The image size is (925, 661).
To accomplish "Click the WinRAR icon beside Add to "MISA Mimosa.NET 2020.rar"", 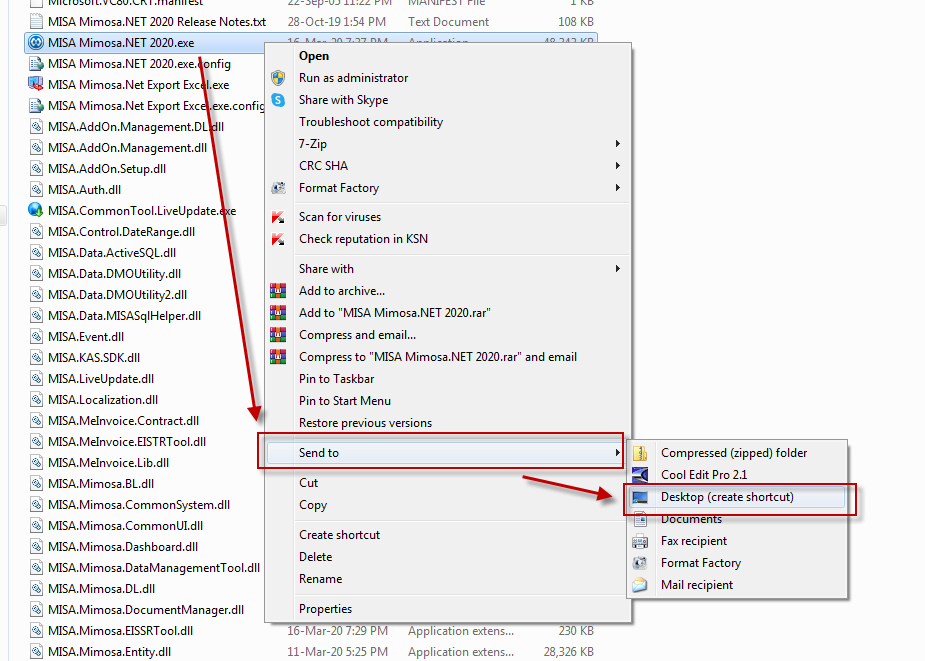I will click(x=278, y=313).
